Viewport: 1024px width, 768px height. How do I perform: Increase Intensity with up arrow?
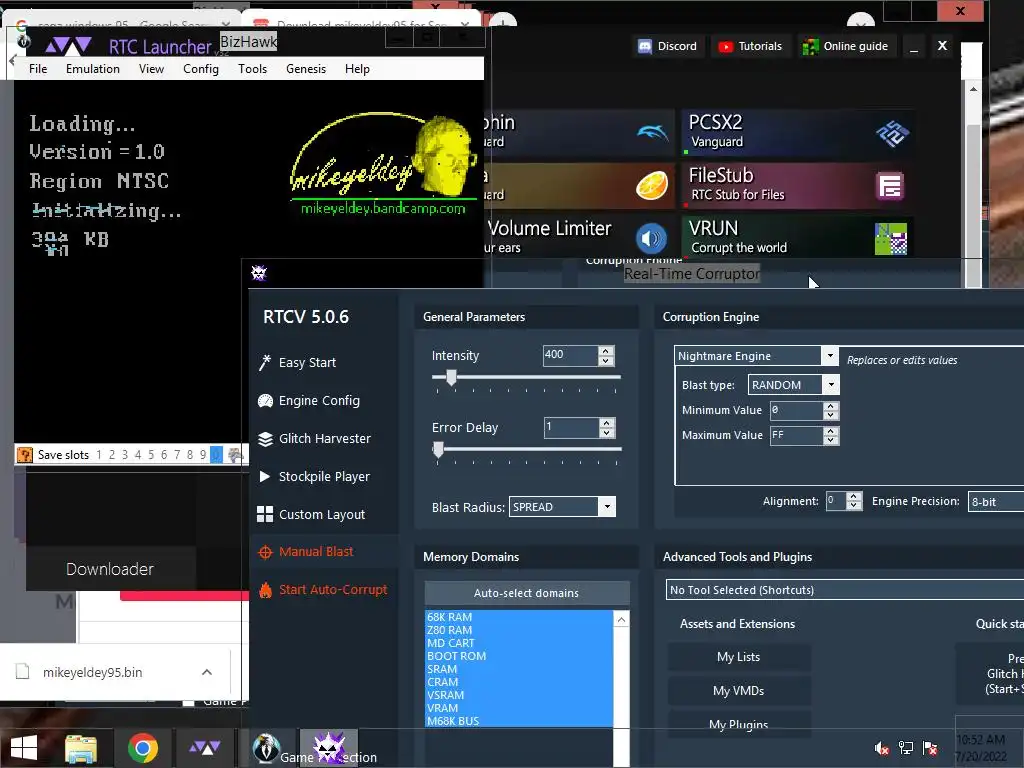click(606, 351)
